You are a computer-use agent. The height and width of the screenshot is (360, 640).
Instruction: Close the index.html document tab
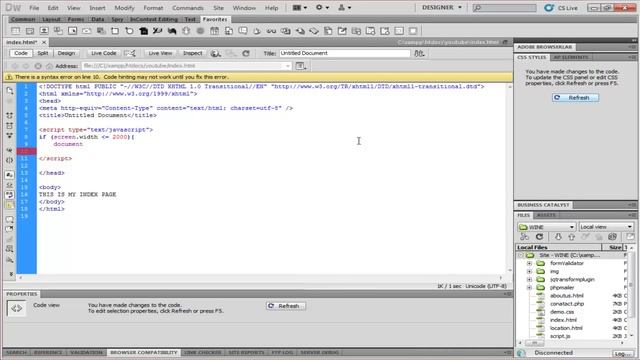(x=44, y=42)
